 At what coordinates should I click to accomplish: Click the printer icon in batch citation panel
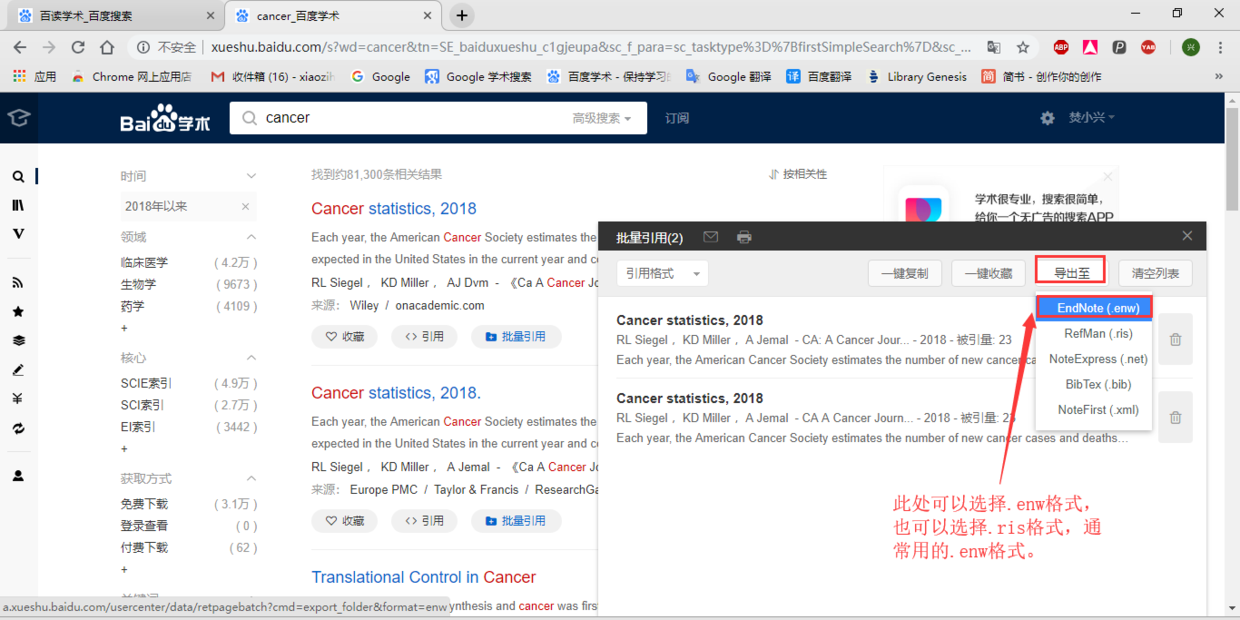coord(744,237)
